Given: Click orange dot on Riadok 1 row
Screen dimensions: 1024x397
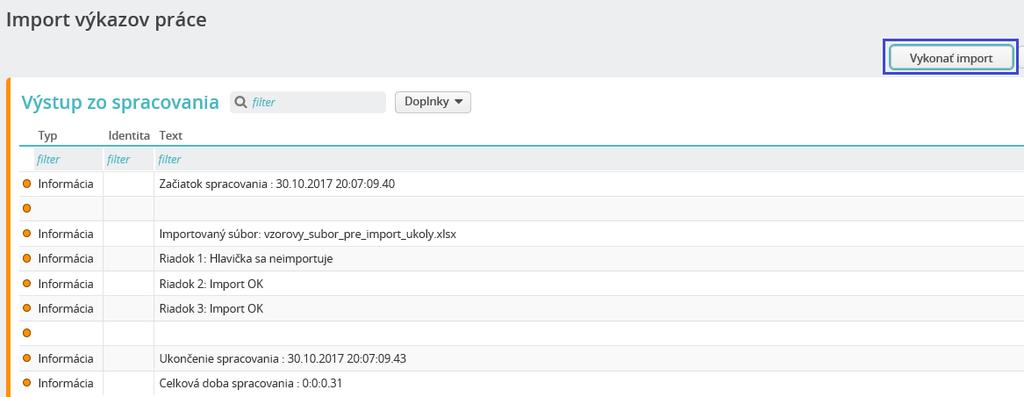Looking at the screenshot, I should 27,259.
